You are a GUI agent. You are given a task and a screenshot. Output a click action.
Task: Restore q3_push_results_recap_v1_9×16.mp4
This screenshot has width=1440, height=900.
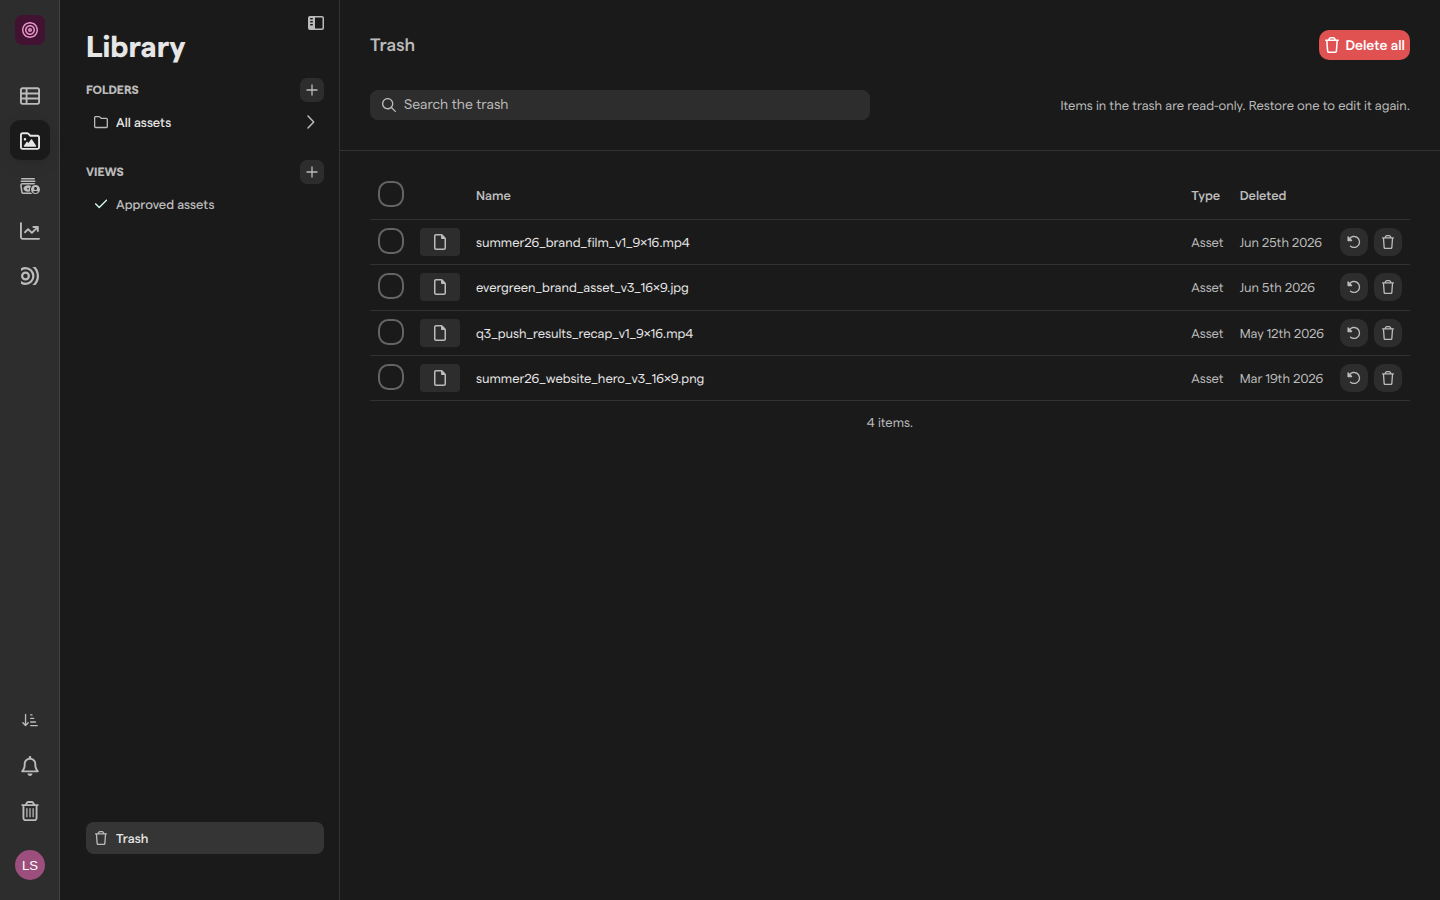click(x=1353, y=333)
